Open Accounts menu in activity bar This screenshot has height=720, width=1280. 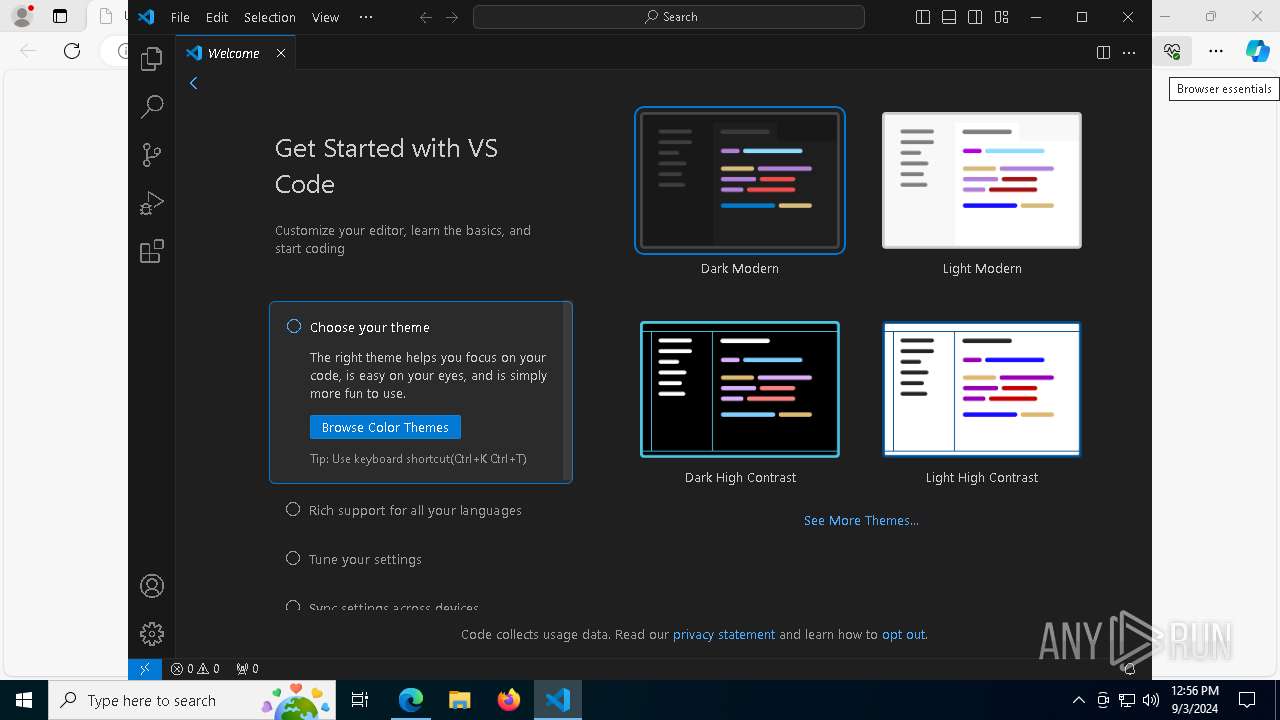click(x=152, y=586)
